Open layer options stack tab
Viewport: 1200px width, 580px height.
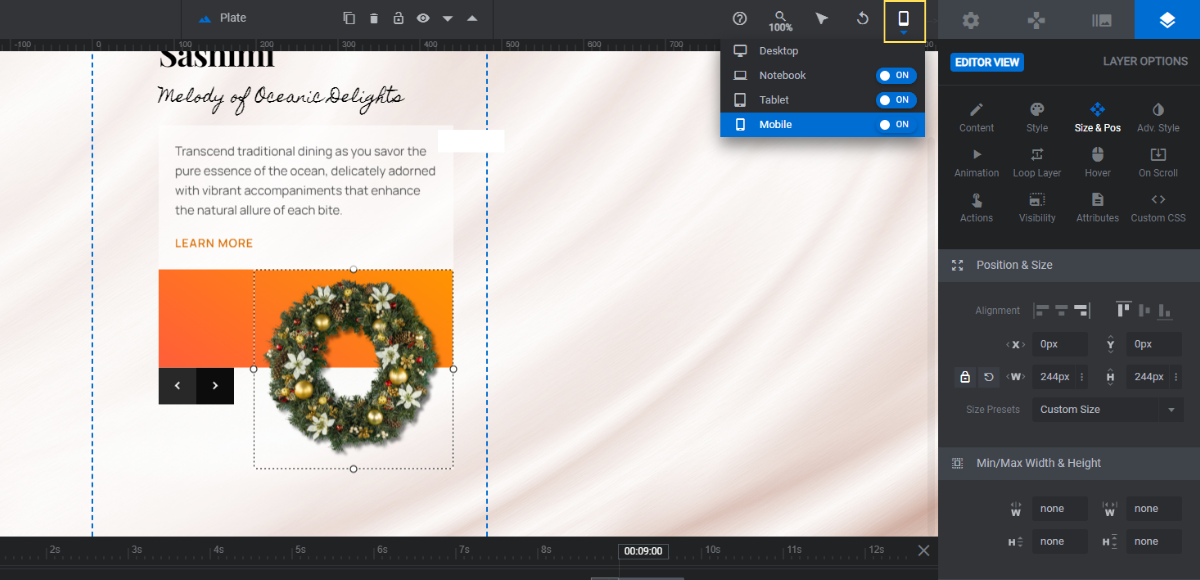pos(1167,20)
